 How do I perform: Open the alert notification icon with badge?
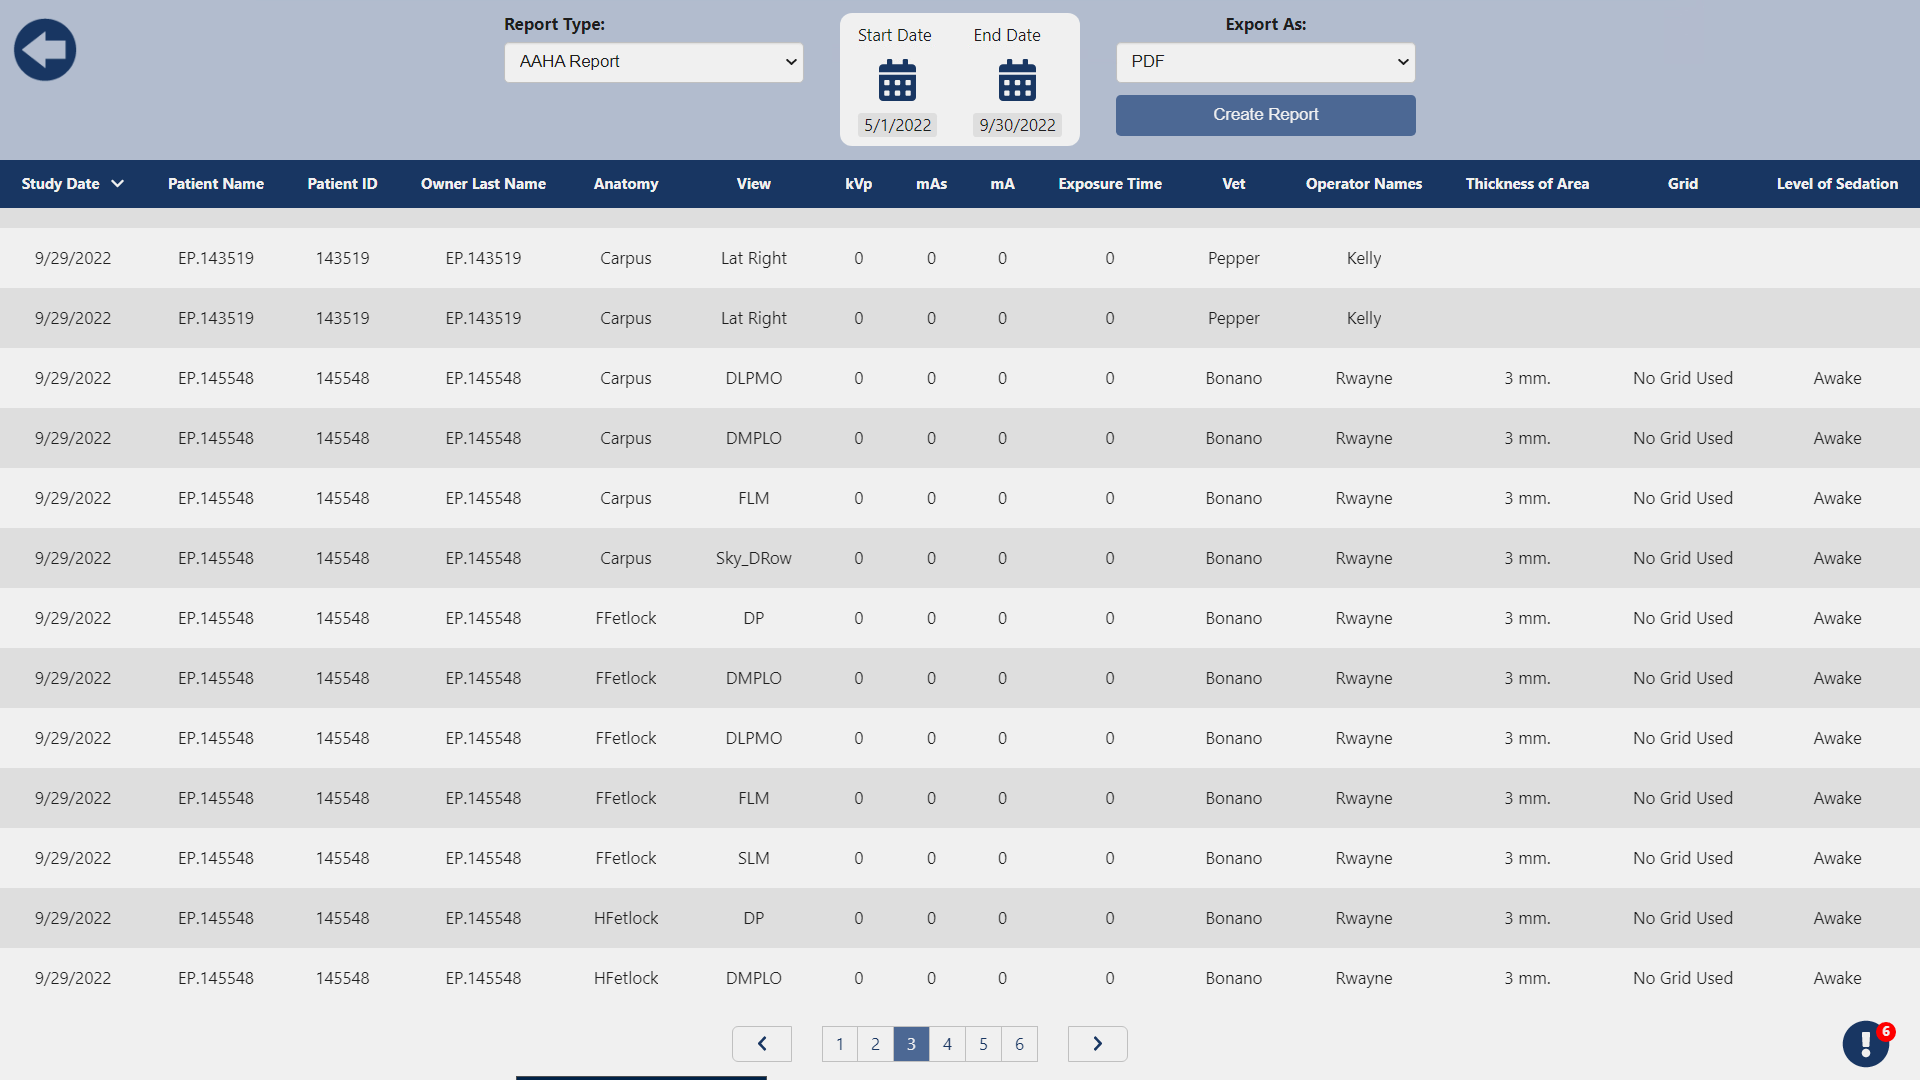1866,1043
